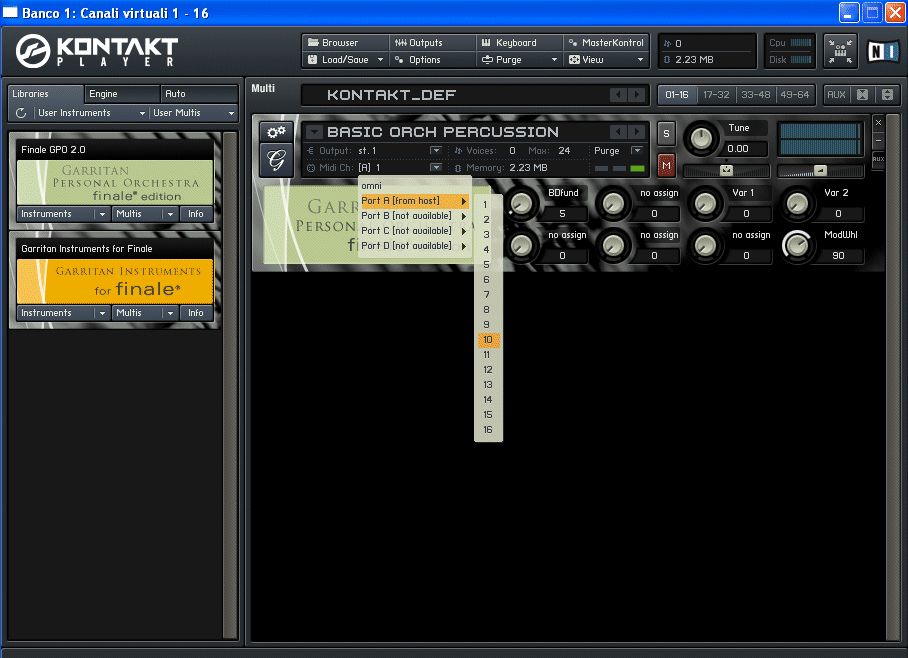Toggle the Browser panel
The image size is (908, 658).
pos(345,43)
